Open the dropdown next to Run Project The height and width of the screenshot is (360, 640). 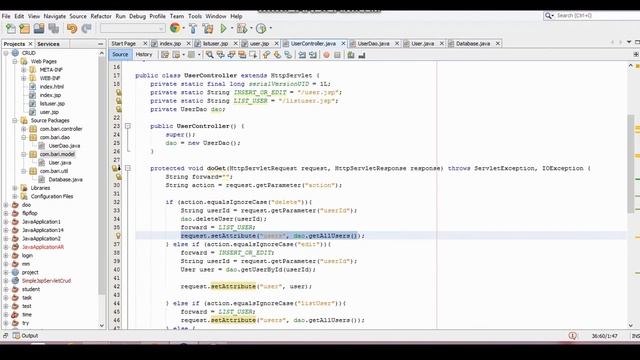pos(232,28)
